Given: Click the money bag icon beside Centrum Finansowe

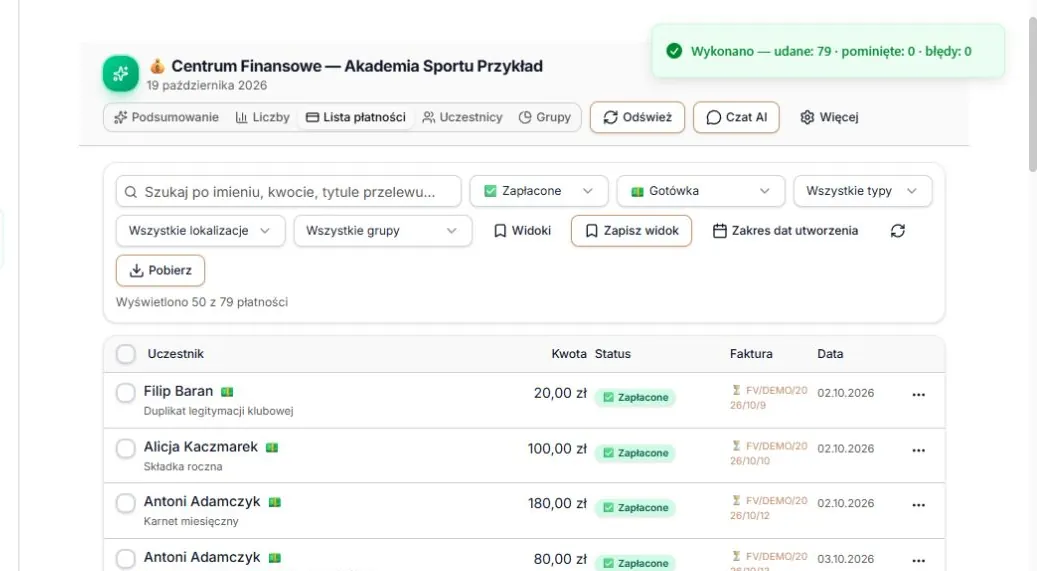Looking at the screenshot, I should point(157,66).
